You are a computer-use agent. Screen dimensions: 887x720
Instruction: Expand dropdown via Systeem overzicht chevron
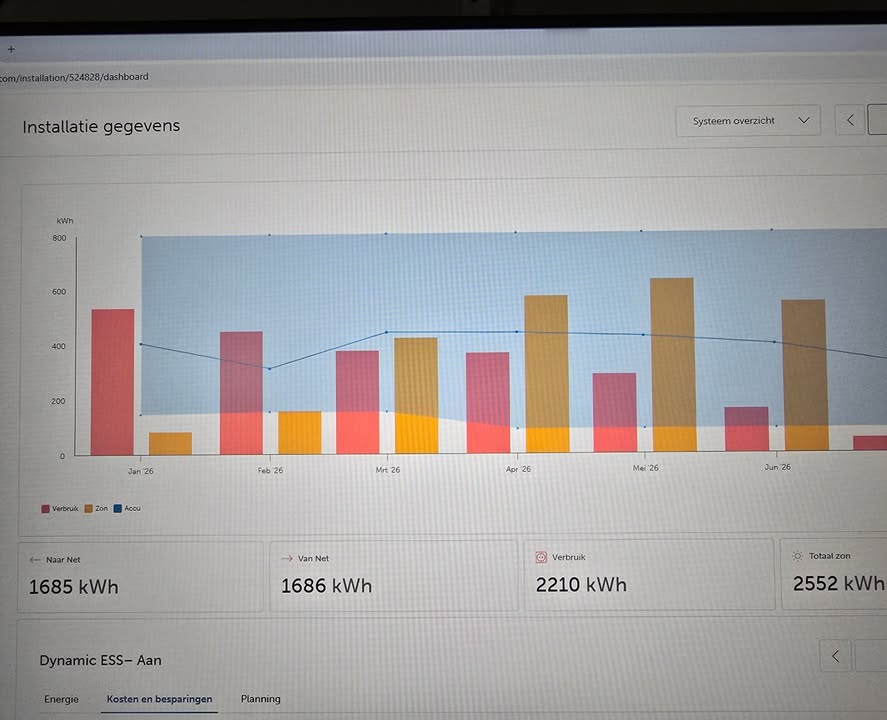coord(804,120)
